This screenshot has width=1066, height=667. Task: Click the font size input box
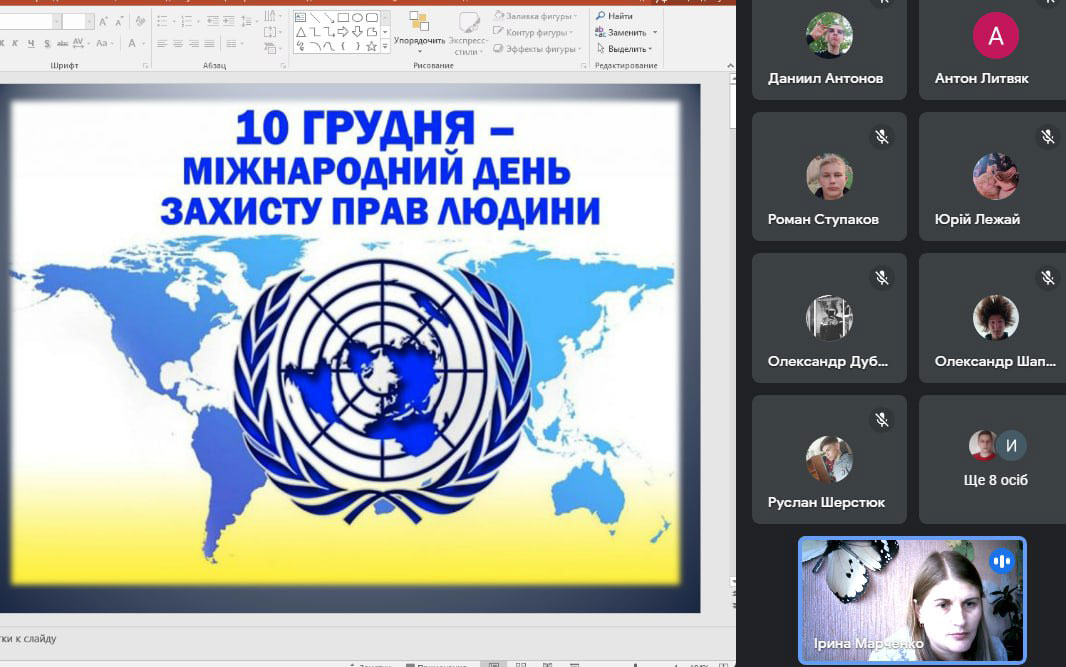(x=74, y=21)
